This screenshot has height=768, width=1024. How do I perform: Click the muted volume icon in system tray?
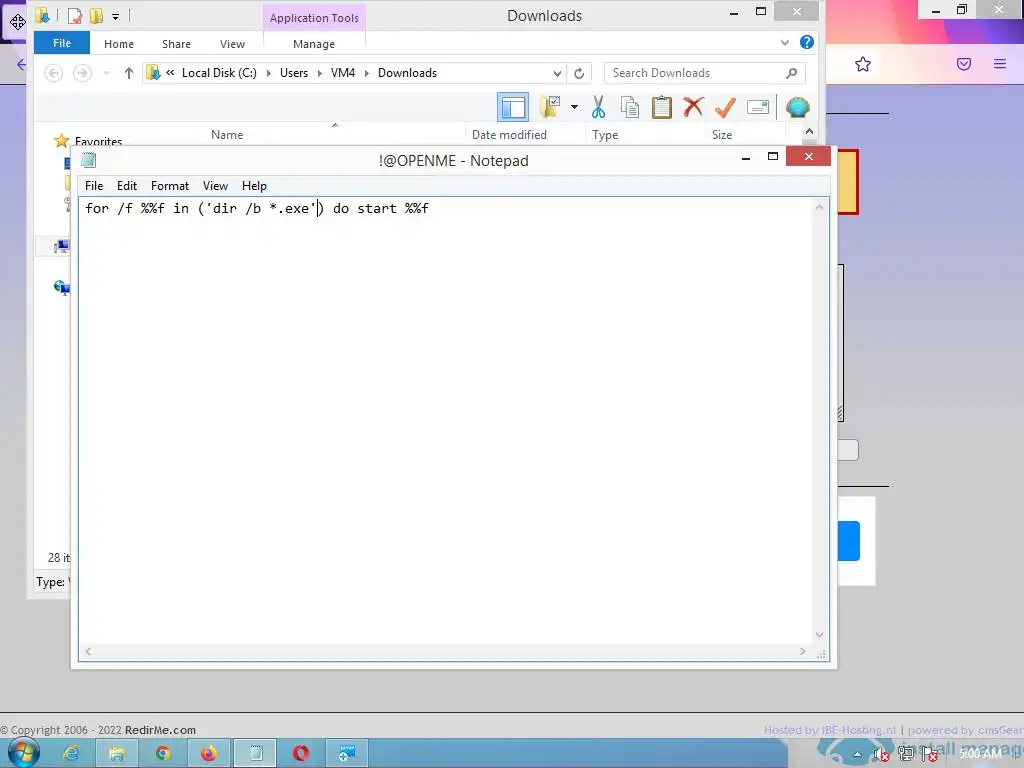[x=881, y=755]
